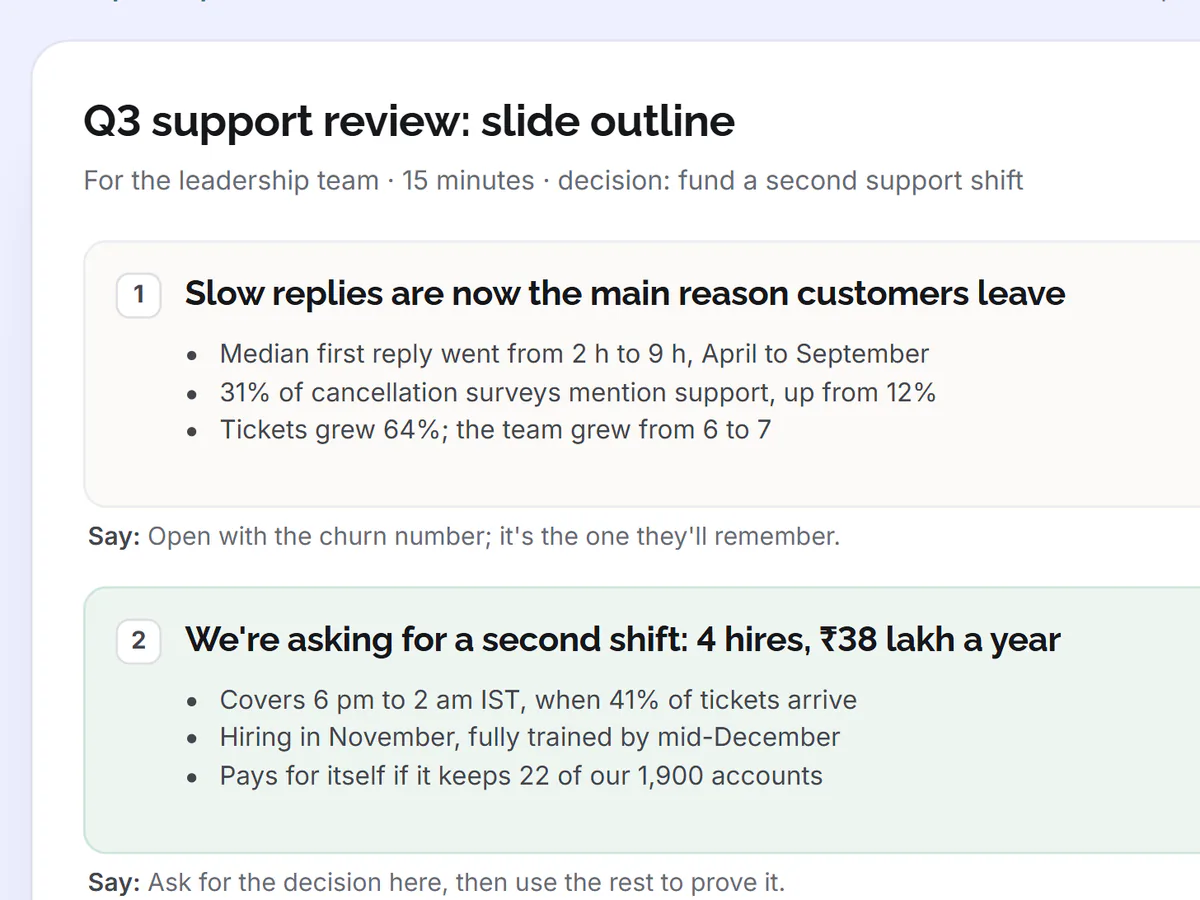1200x900 pixels.
Task: Click the slide number 2 badge
Action: point(139,640)
